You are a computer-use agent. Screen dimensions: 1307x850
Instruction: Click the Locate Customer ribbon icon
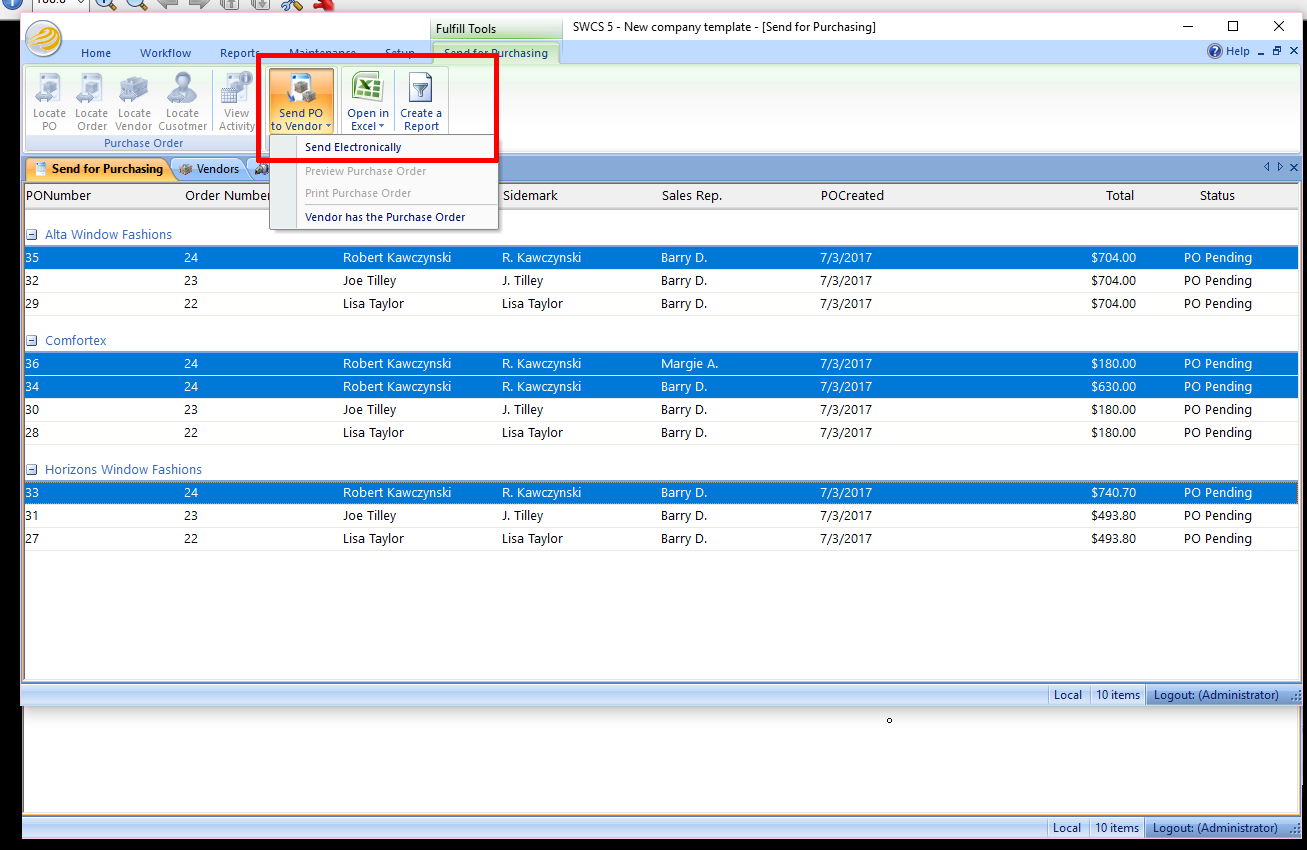click(x=182, y=102)
